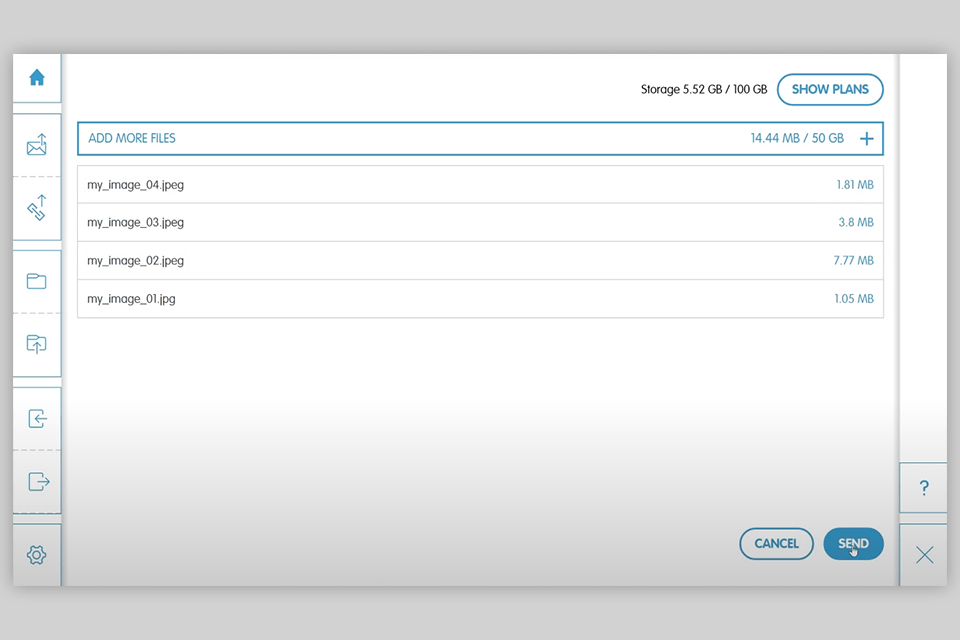Open help with the question mark icon
Image resolution: width=960 pixels, height=640 pixels.
tap(924, 488)
